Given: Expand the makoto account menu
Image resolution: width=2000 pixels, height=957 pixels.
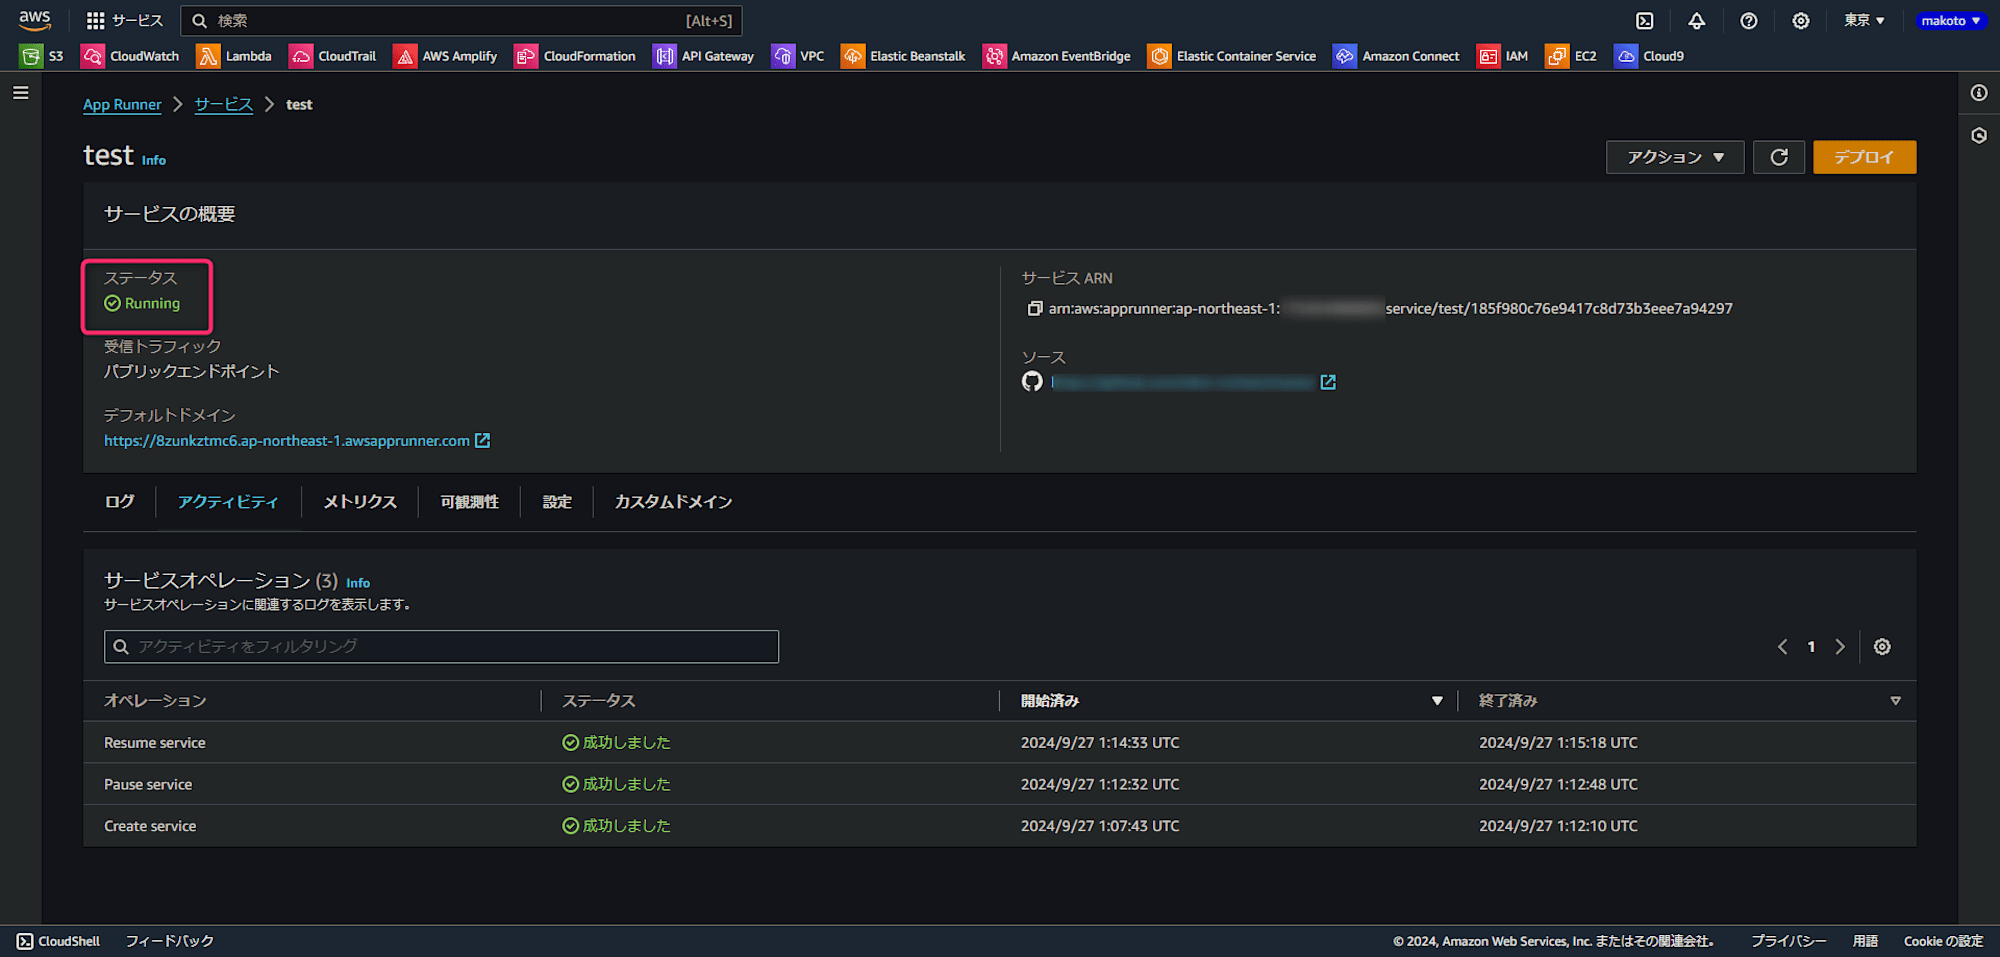Looking at the screenshot, I should [x=1951, y=20].
